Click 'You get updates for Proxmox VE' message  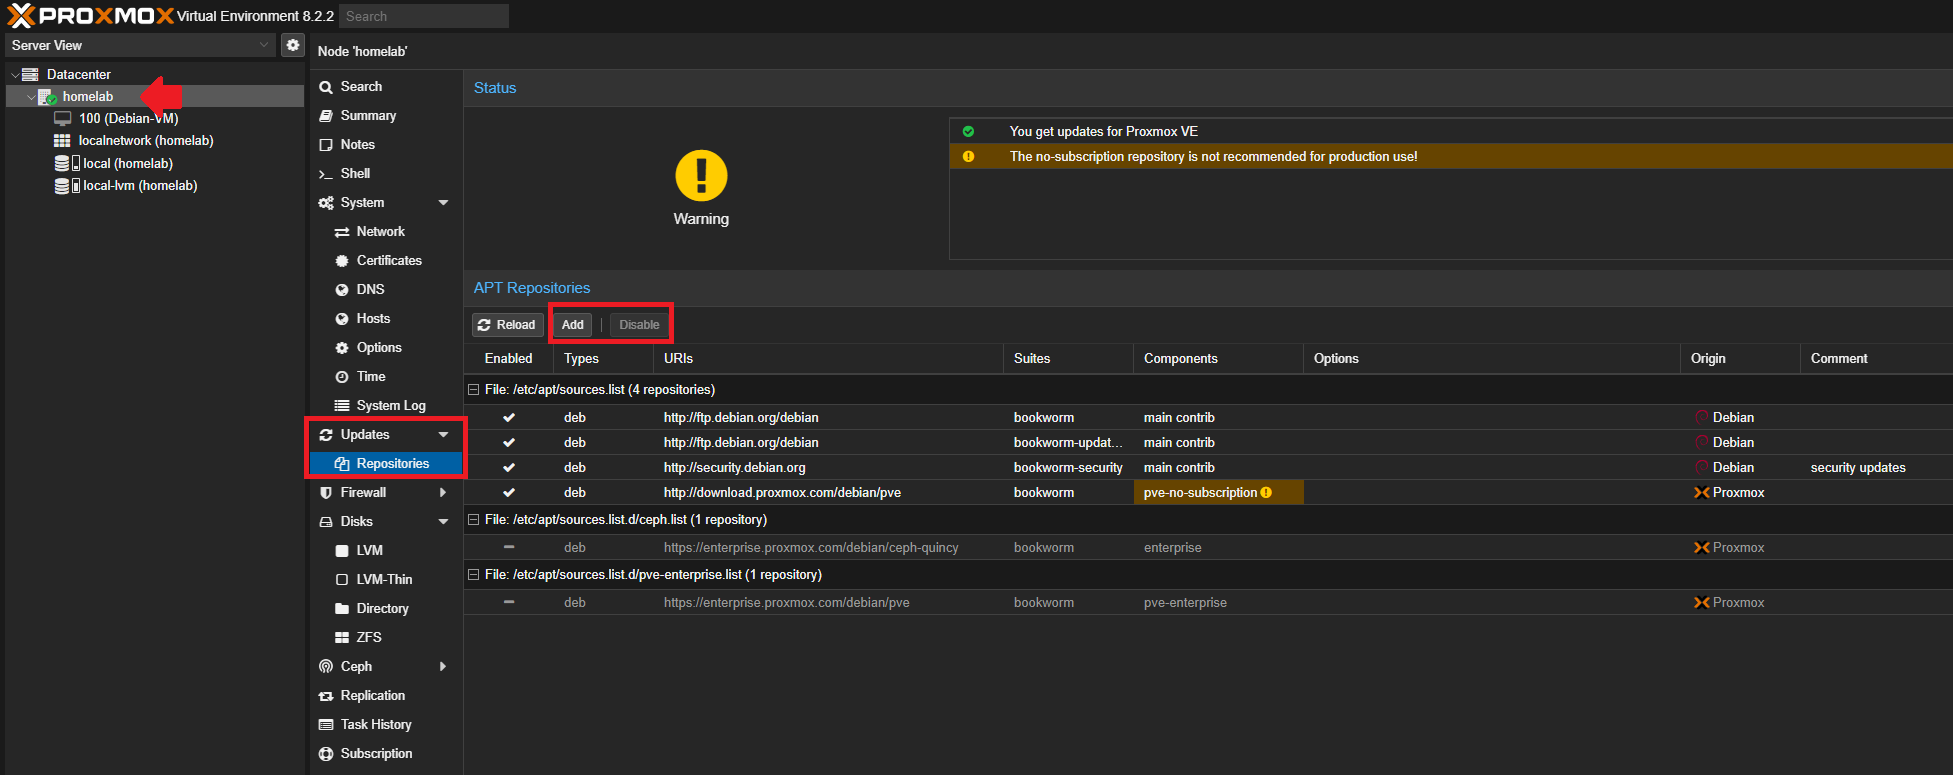tap(1103, 132)
